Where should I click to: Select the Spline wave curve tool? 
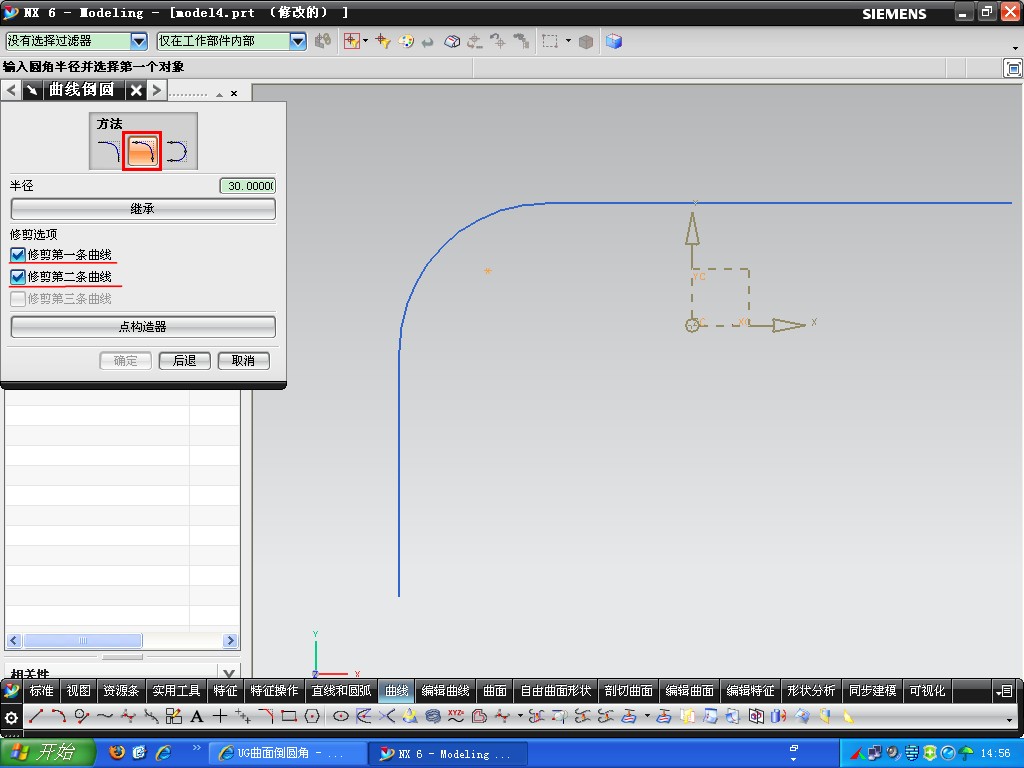(x=104, y=716)
